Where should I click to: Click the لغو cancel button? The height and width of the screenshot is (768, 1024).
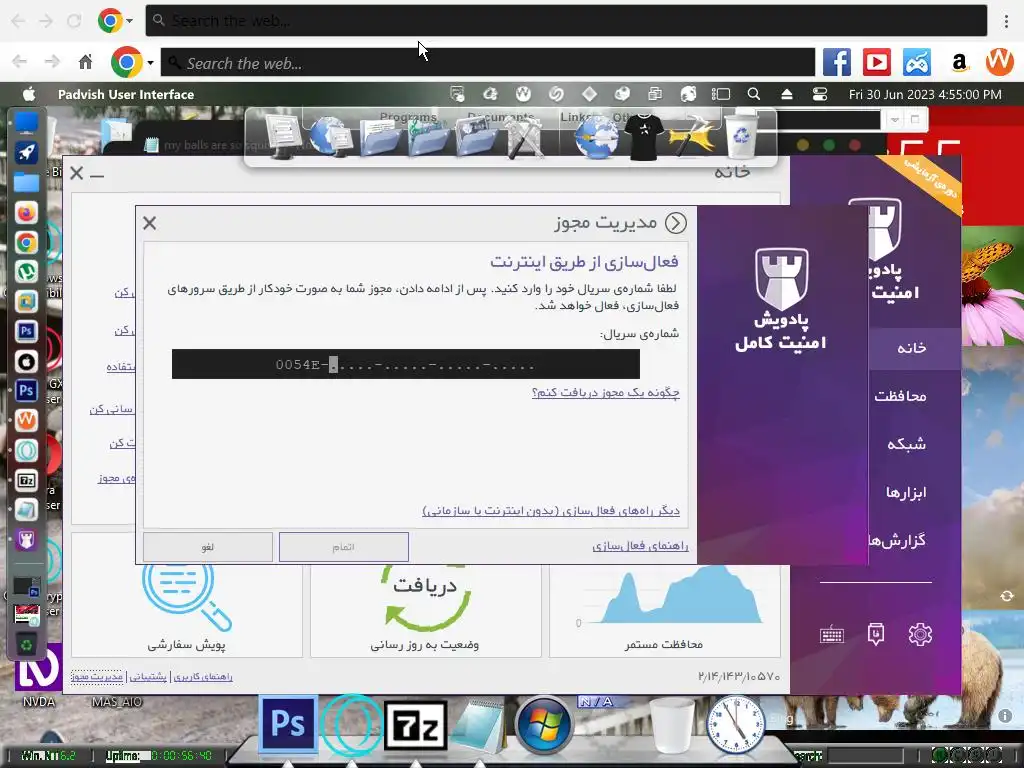click(208, 547)
